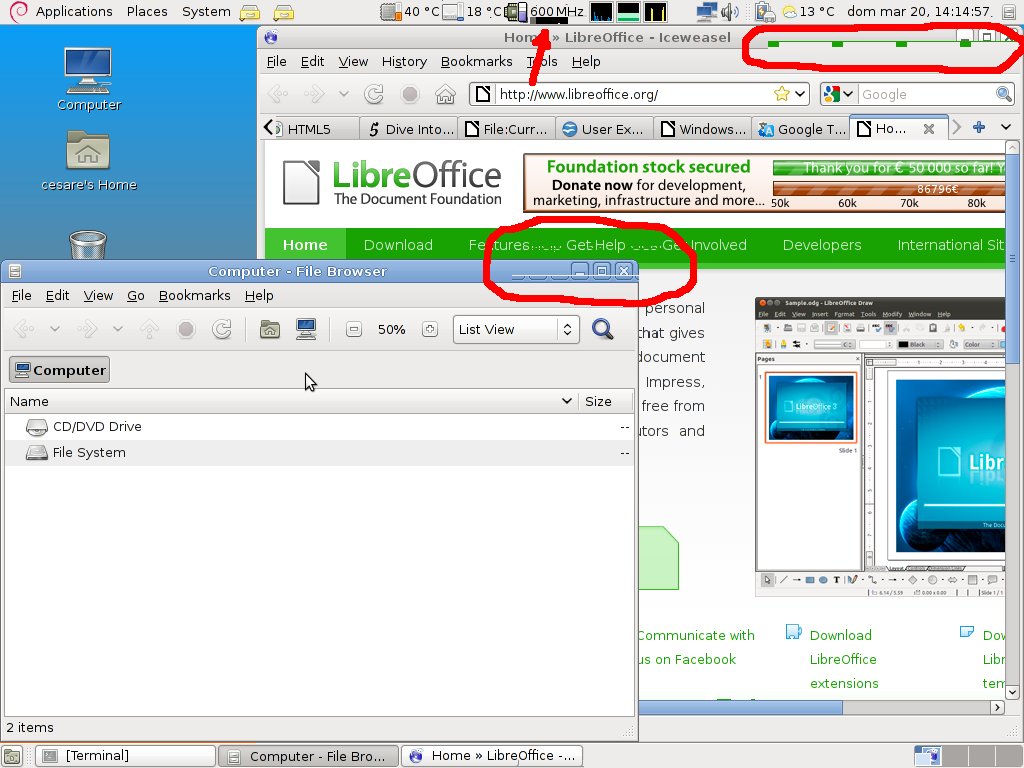Click volume speaker icon in top panel
The image size is (1024, 768).
click(x=729, y=12)
